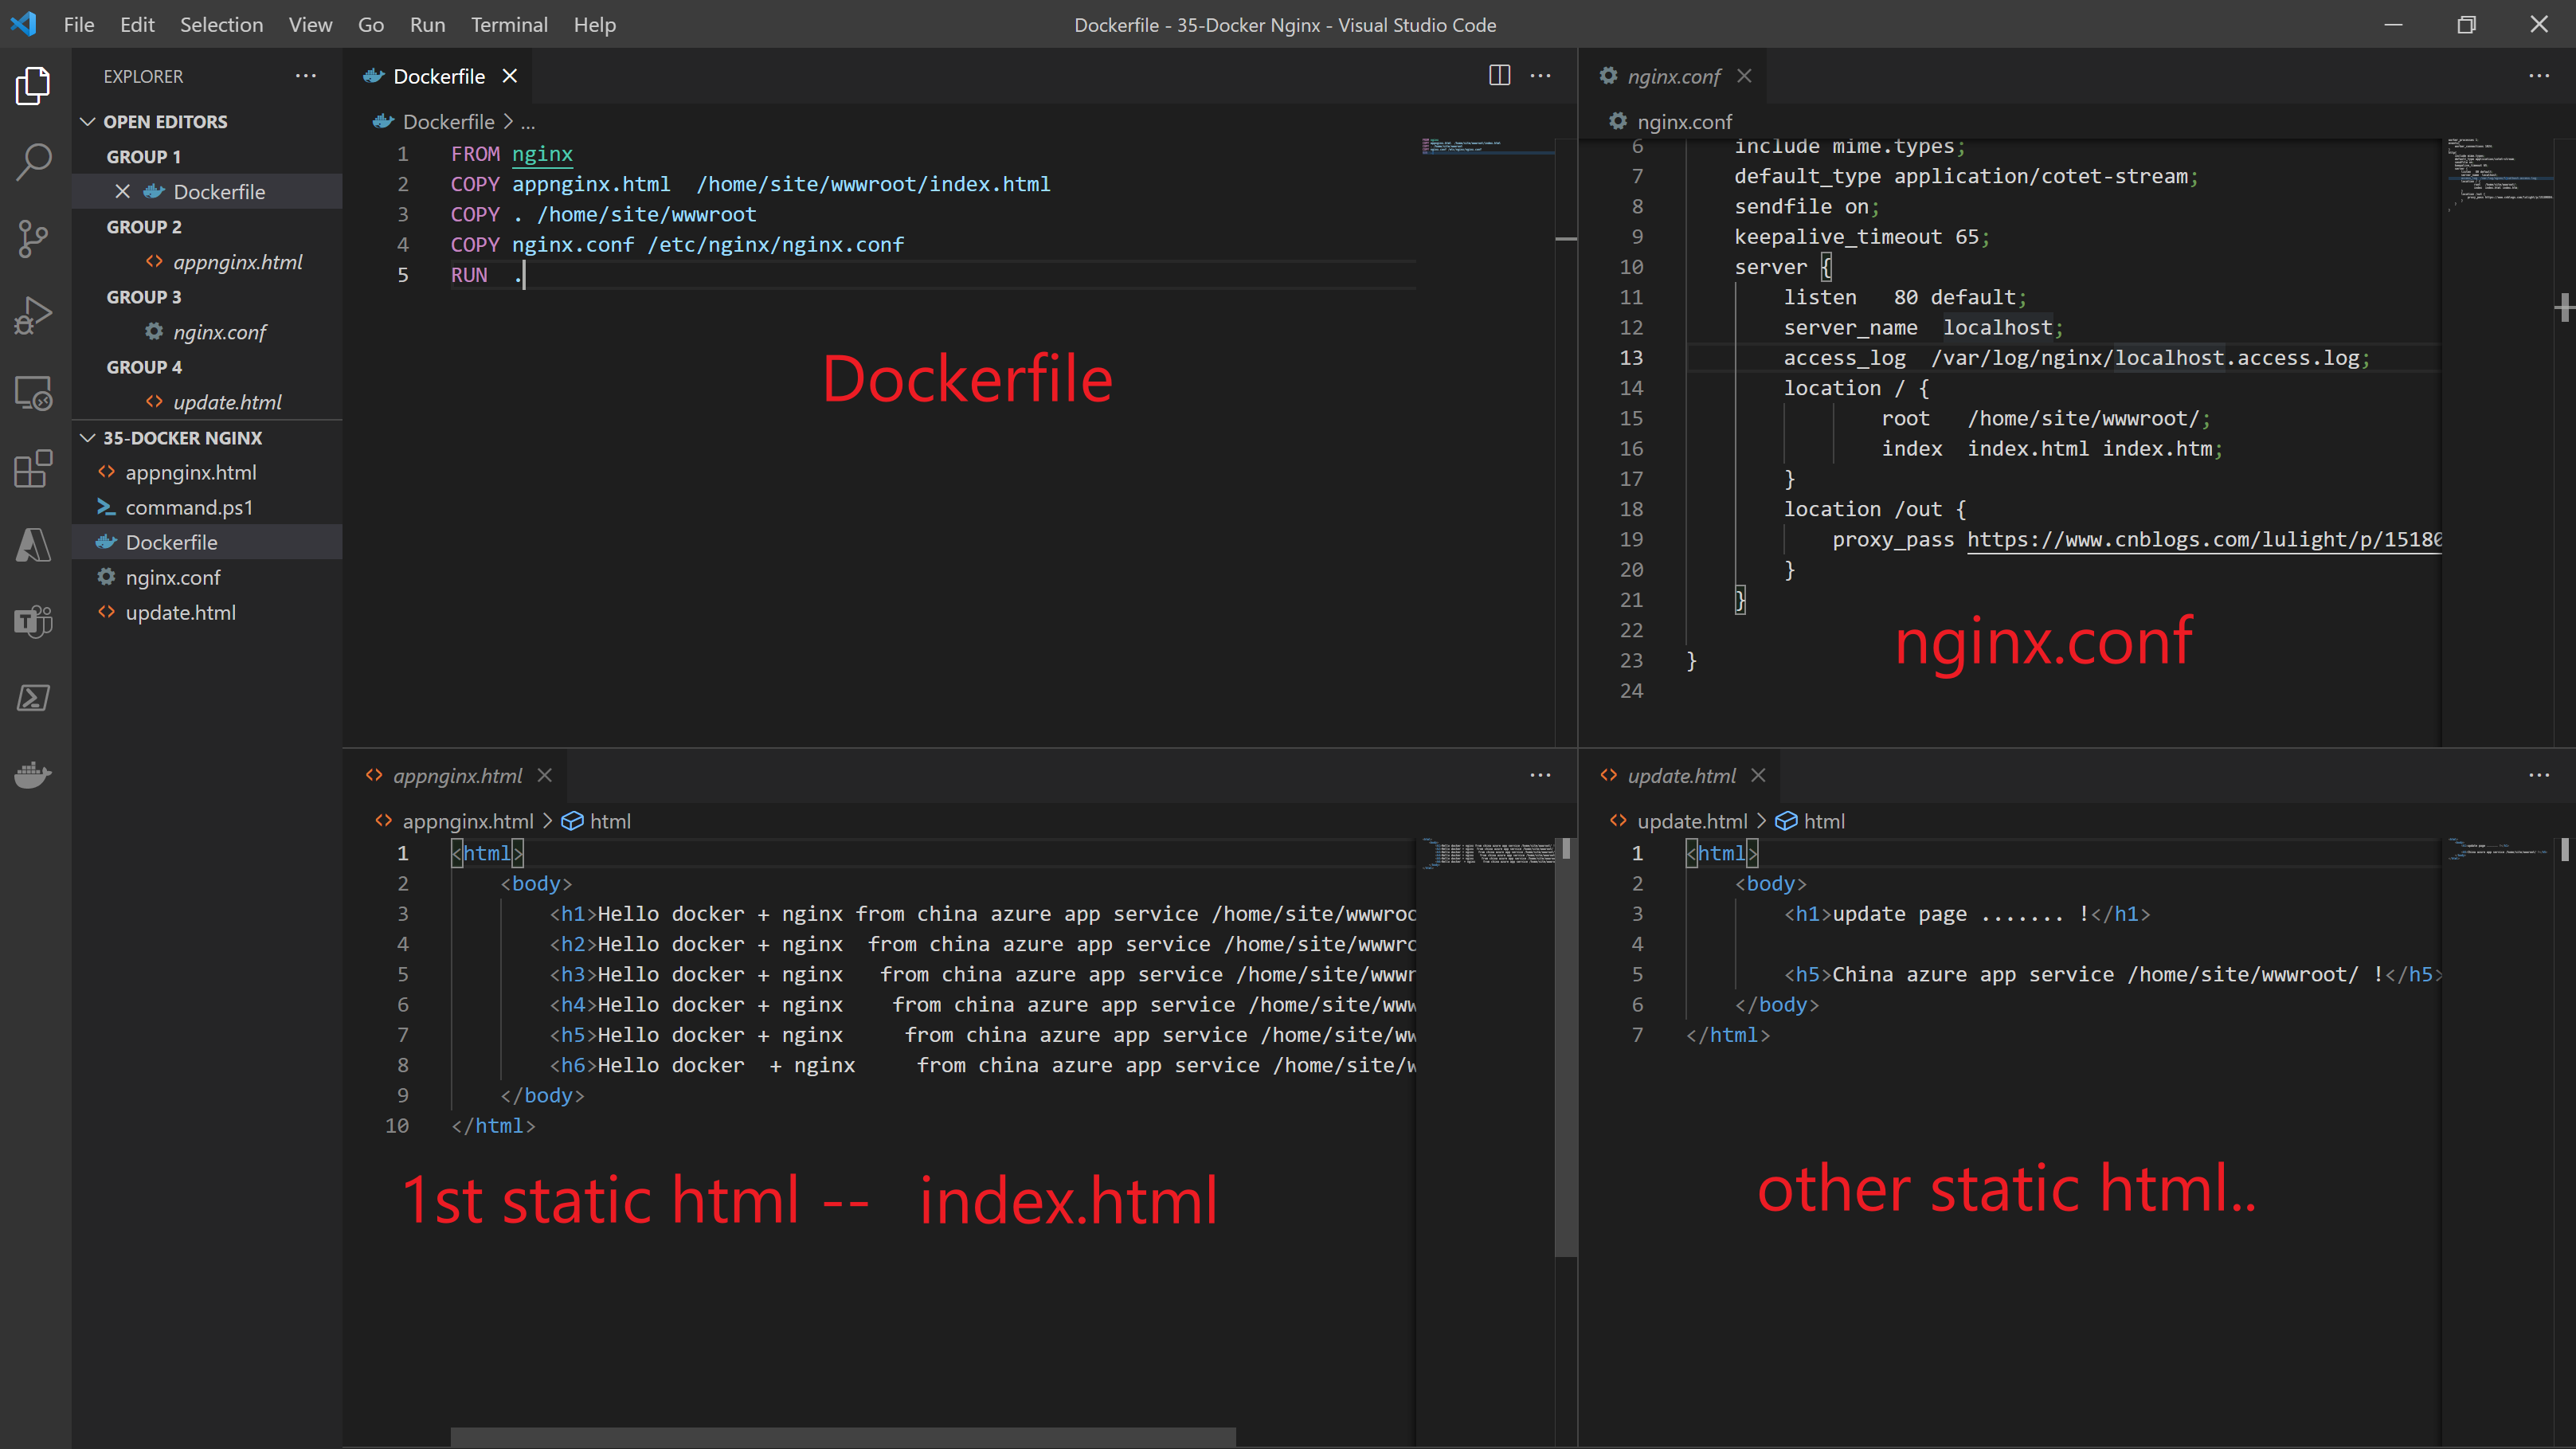
Task: Click the Split Editor Right icon
Action: [x=1499, y=76]
